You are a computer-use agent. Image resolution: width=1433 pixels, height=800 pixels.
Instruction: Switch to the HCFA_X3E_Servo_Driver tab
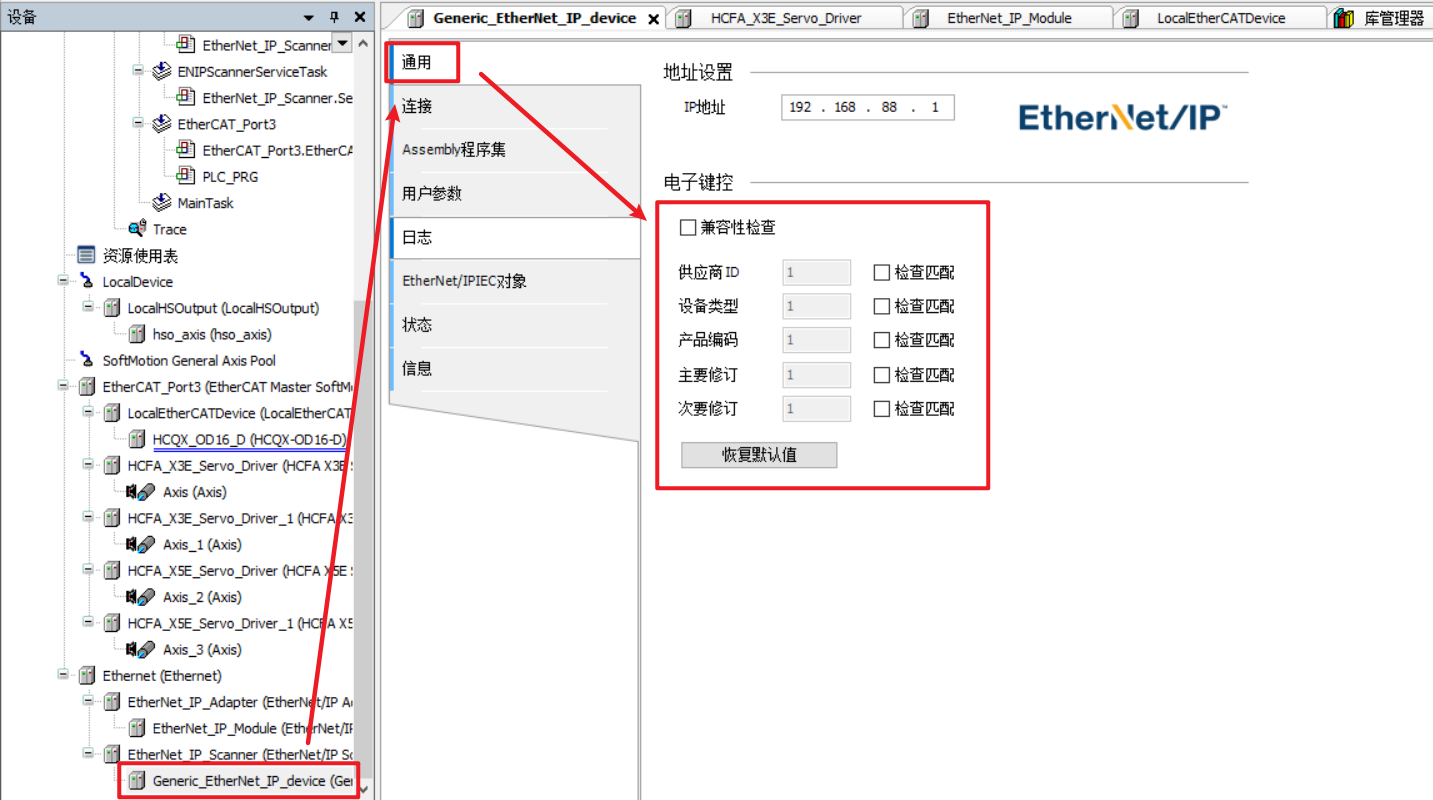point(785,18)
